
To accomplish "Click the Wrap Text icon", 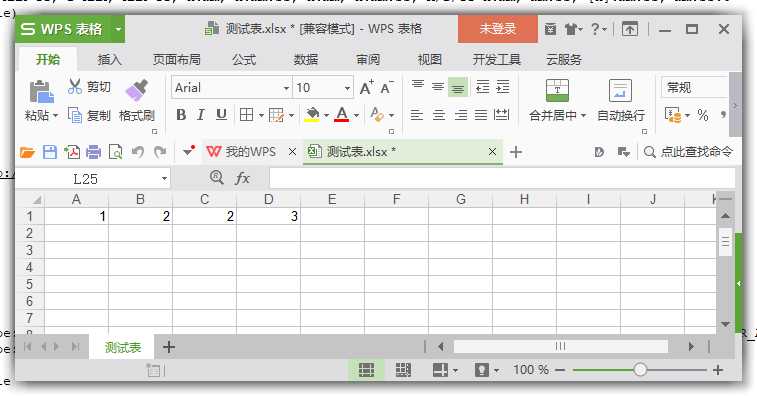I will (620, 90).
